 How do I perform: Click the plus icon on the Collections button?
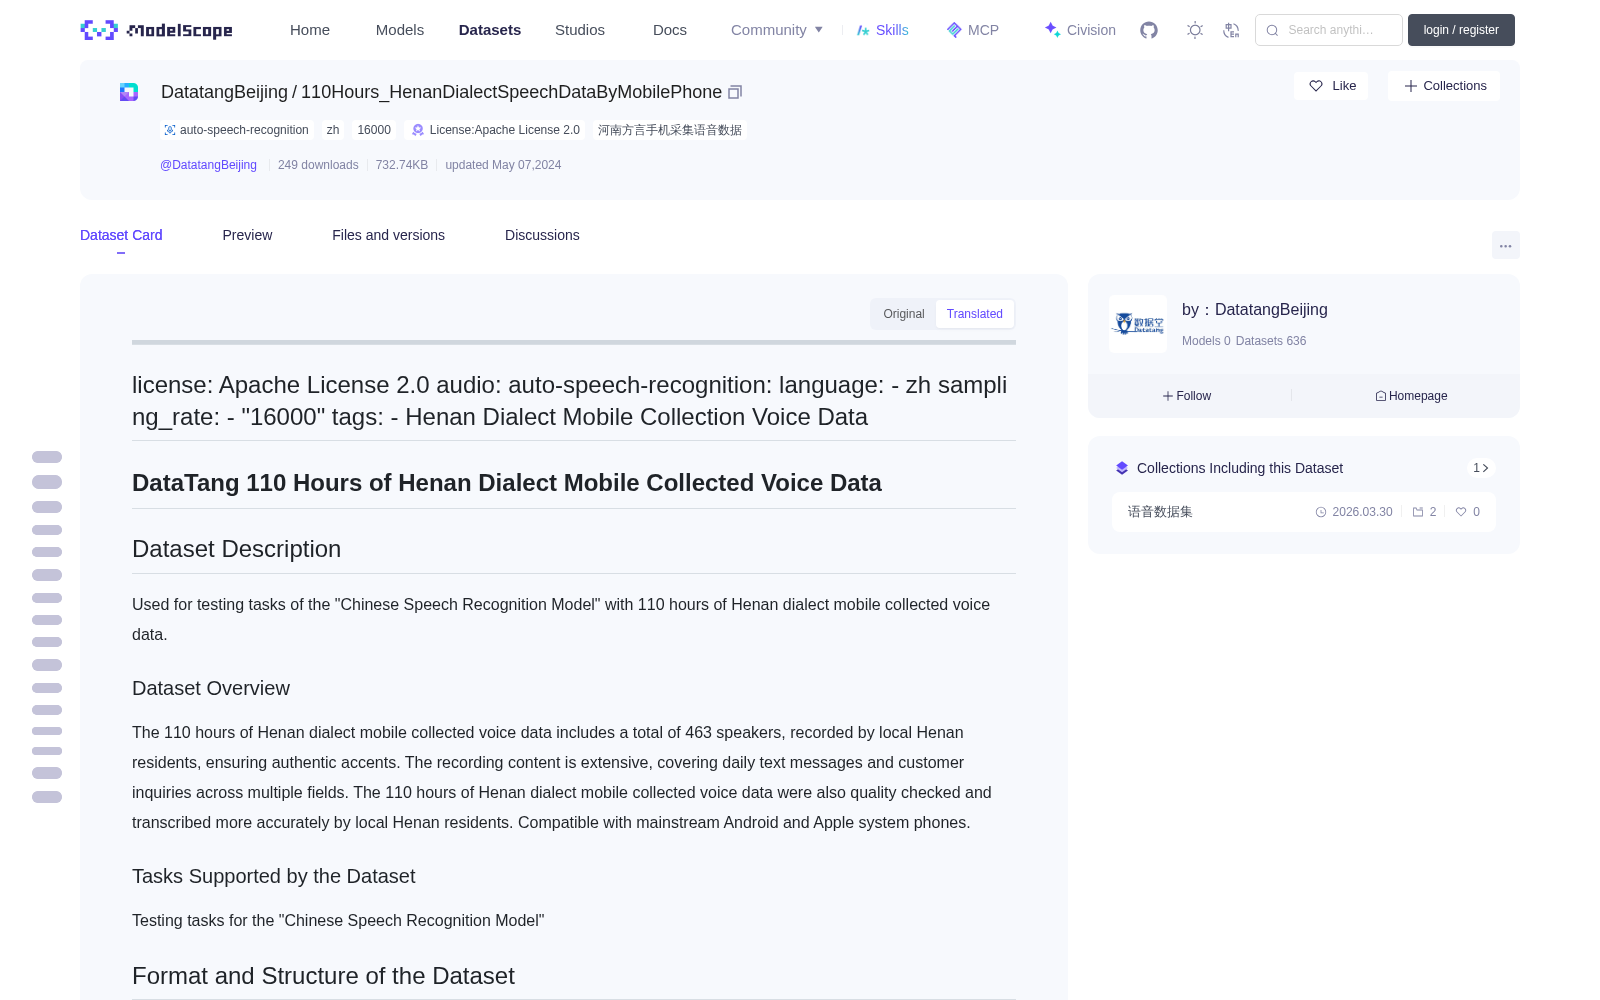(x=1411, y=86)
